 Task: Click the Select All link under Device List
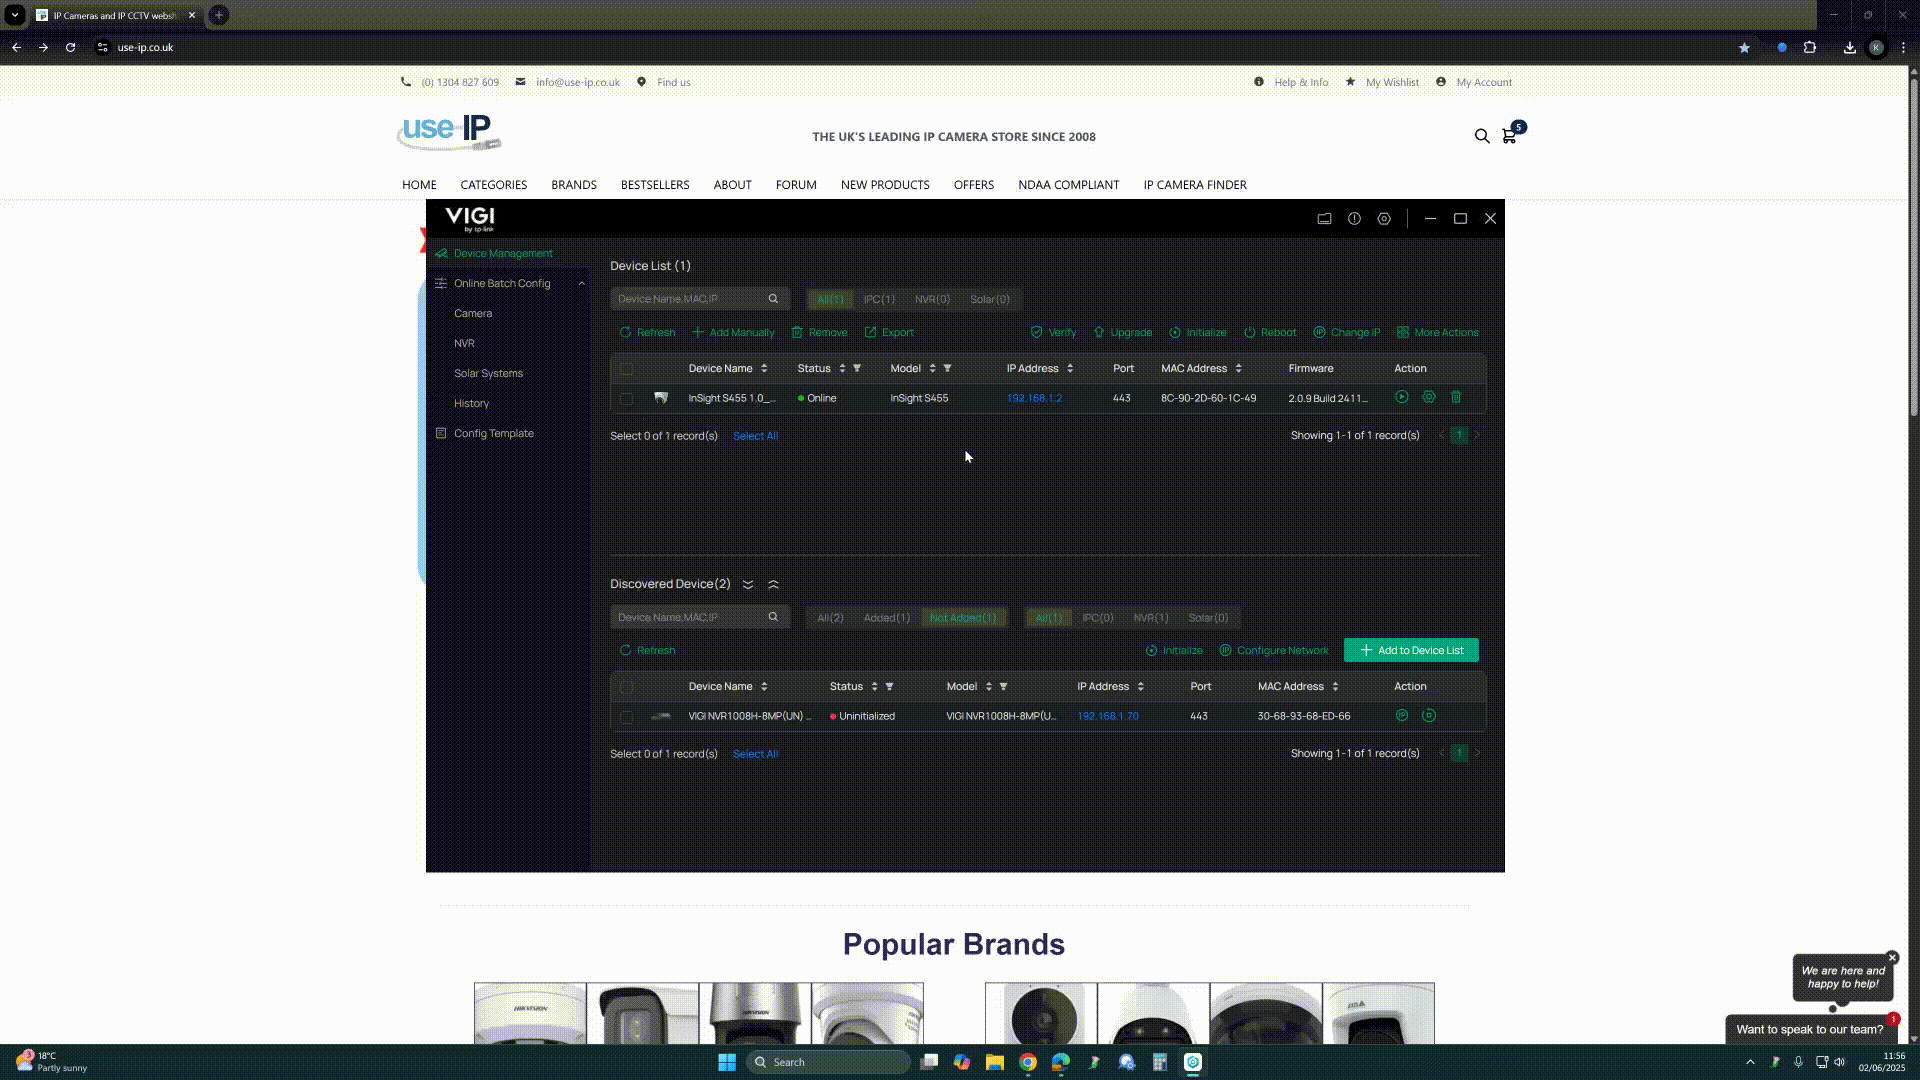click(755, 435)
